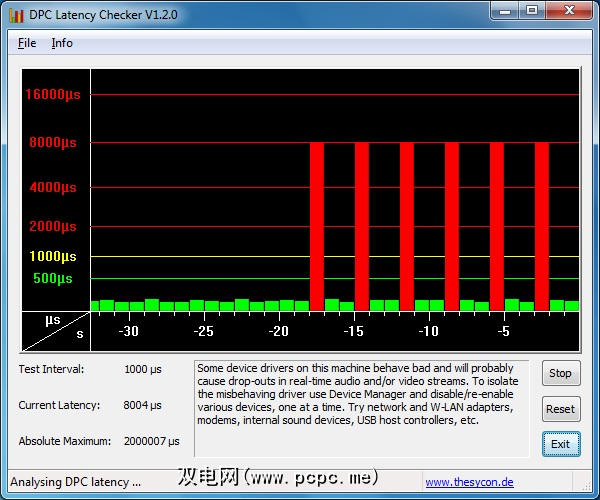600x500 pixels.
Task: Open the Info menu
Action: [62, 43]
